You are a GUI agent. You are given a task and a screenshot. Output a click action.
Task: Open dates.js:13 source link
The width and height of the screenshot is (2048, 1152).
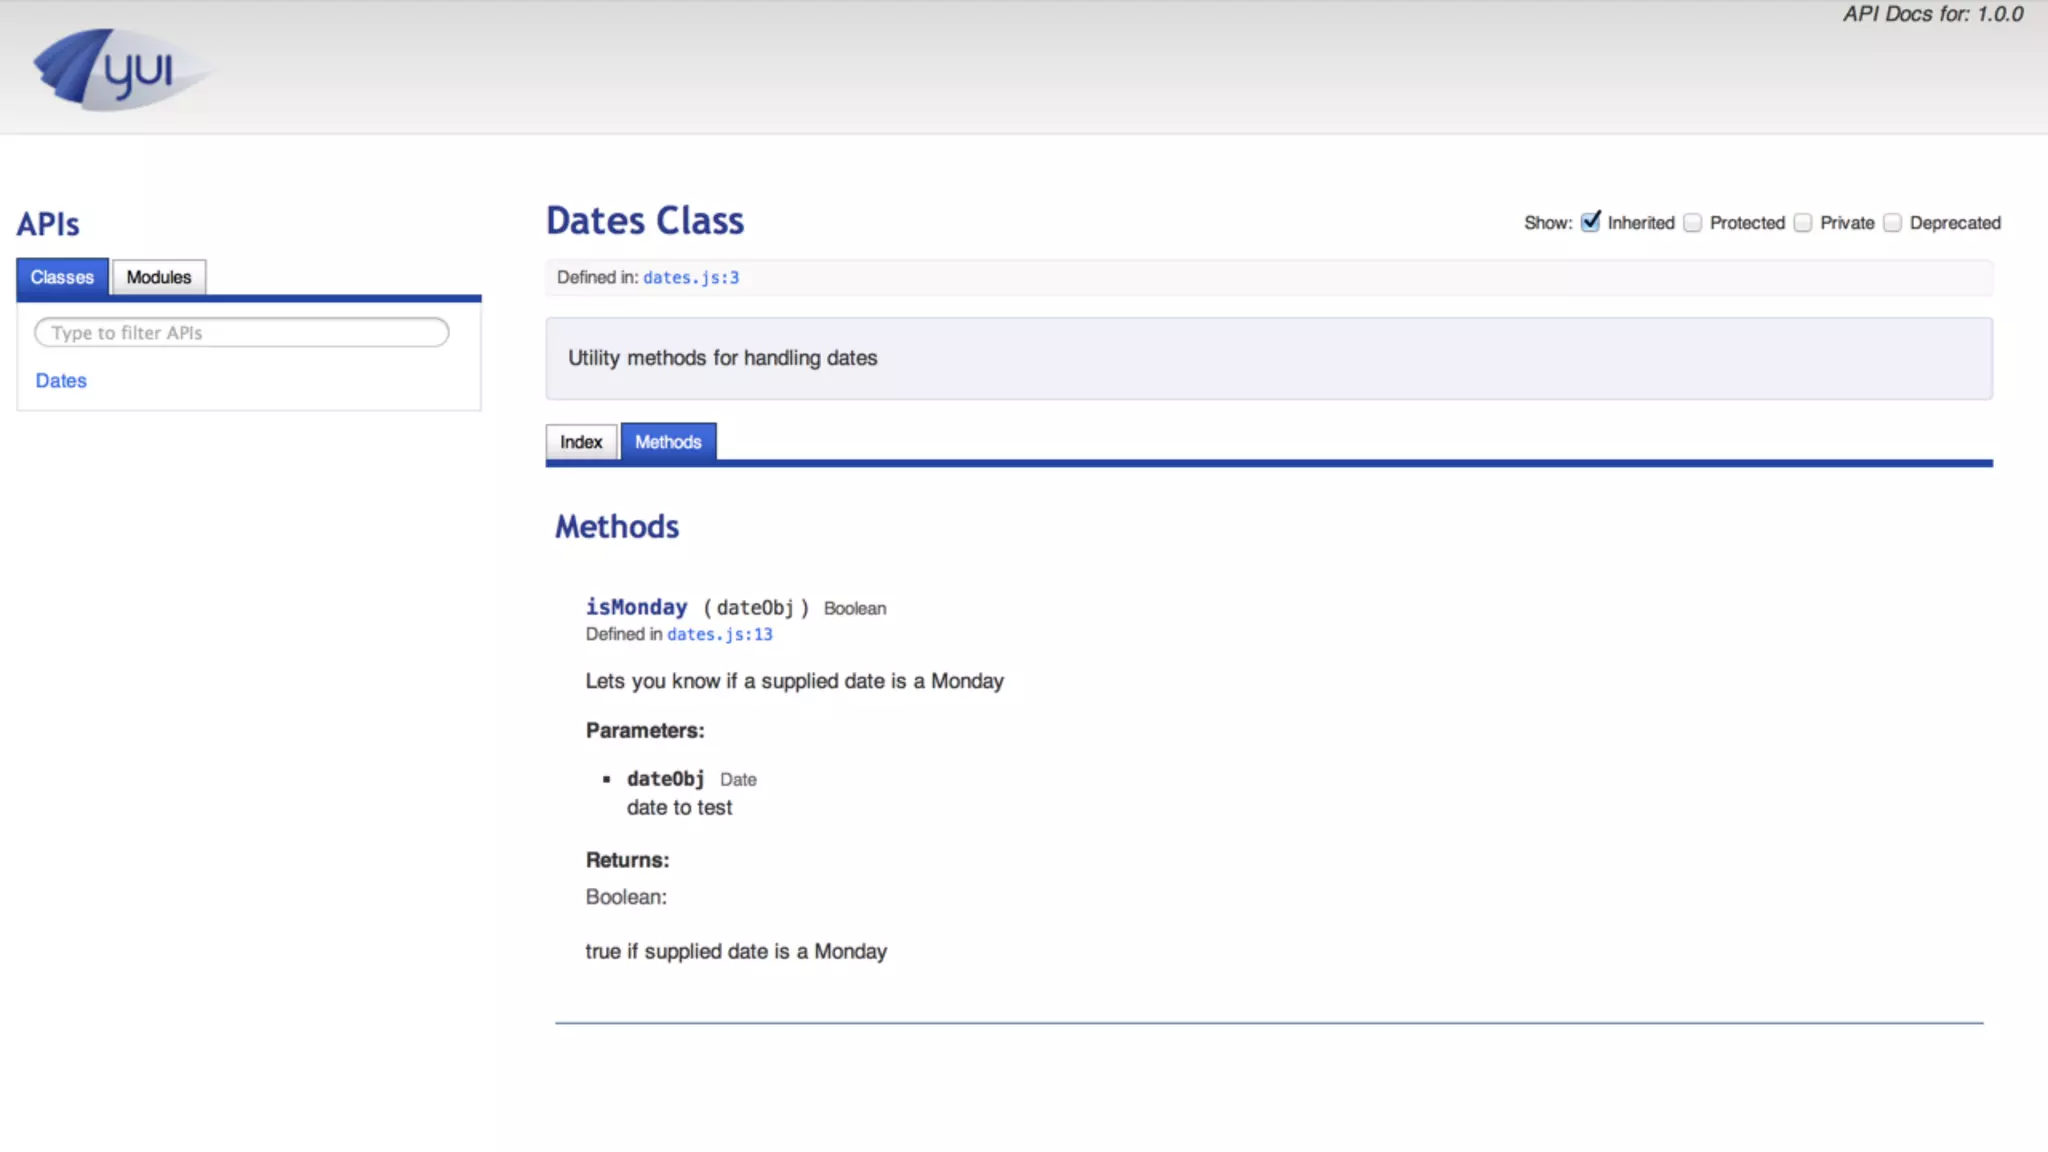pos(719,634)
